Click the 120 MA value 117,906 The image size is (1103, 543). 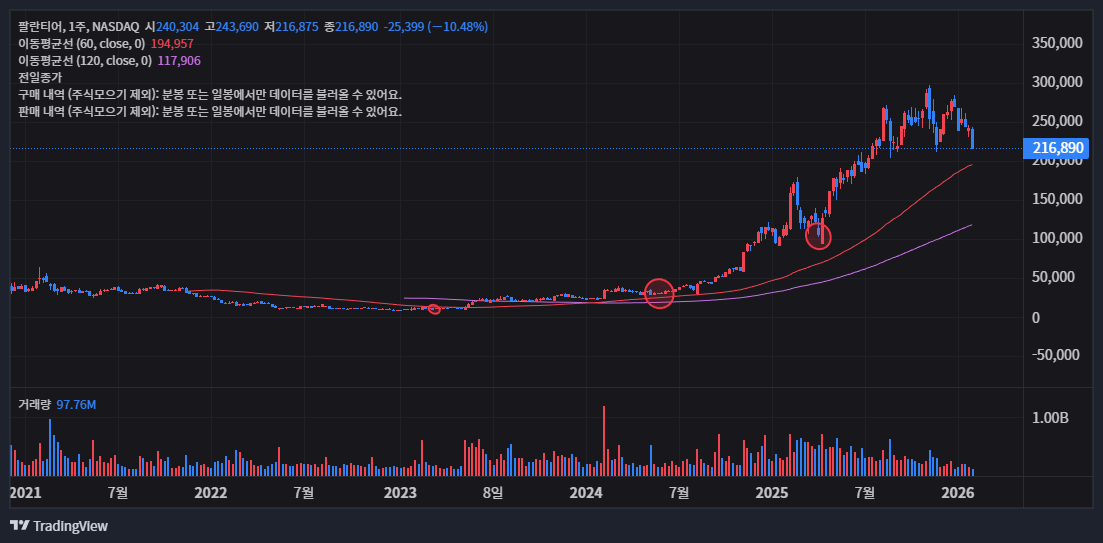tap(179, 60)
